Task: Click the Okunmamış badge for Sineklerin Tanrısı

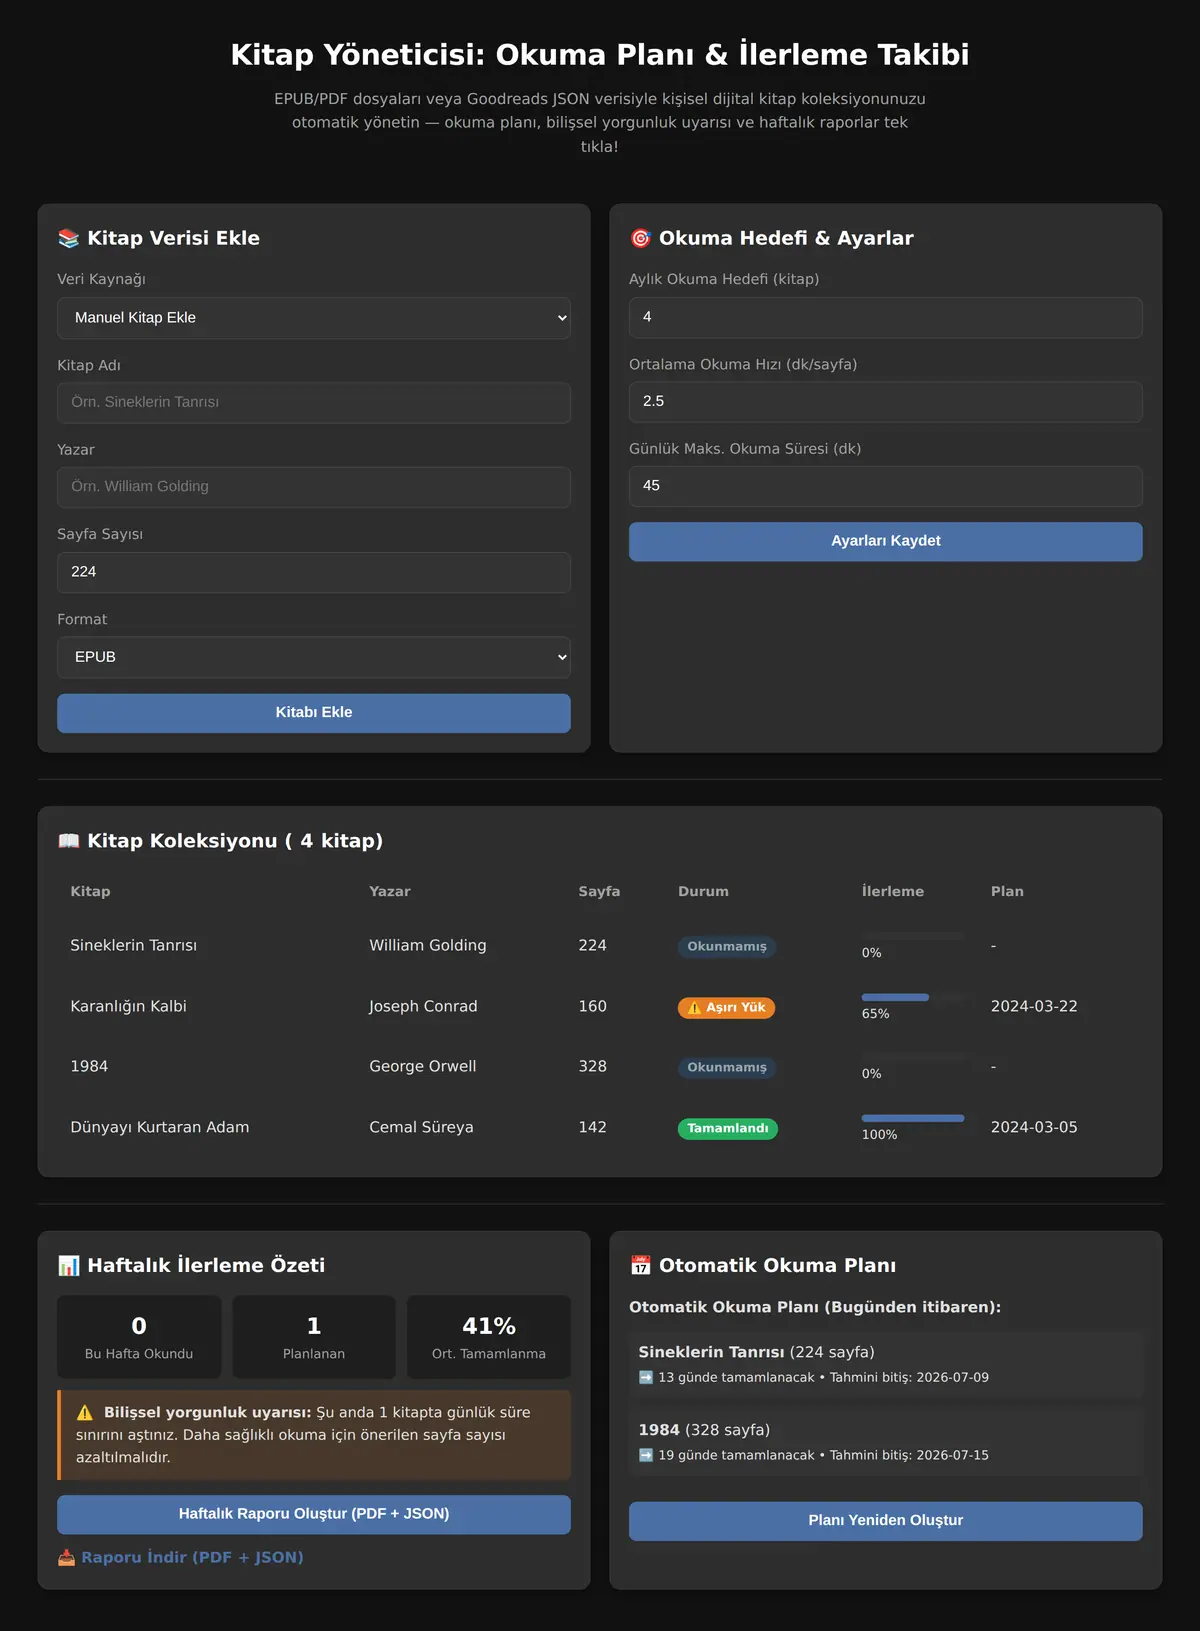Action: point(727,947)
